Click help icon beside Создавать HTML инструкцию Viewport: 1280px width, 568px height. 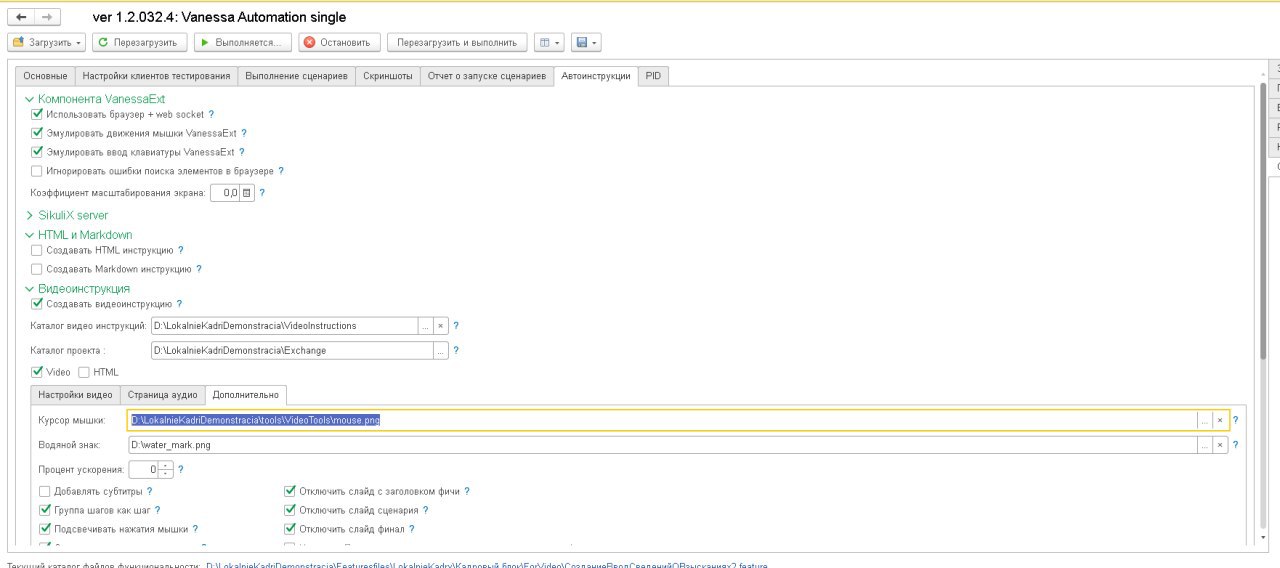click(181, 250)
